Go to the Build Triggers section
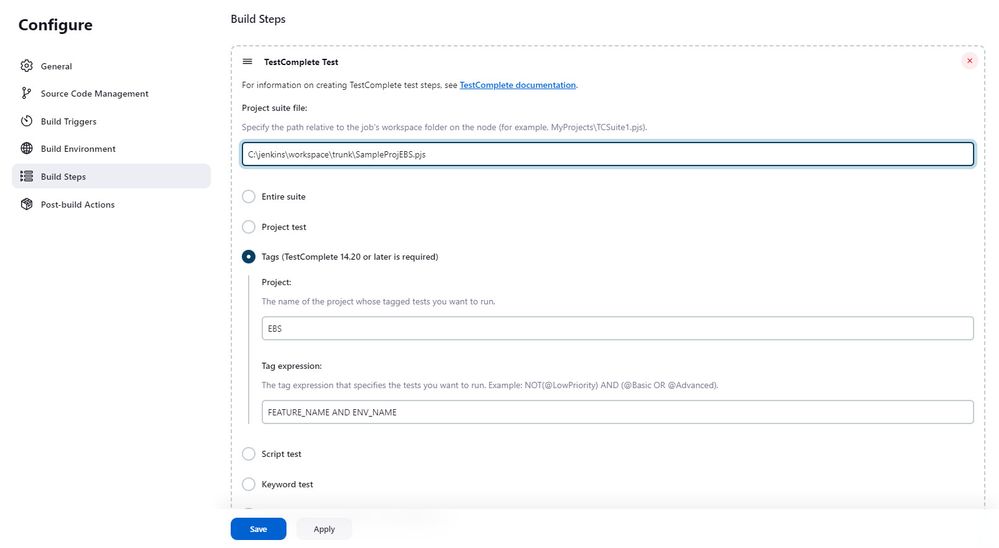The image size is (999, 548). click(69, 122)
